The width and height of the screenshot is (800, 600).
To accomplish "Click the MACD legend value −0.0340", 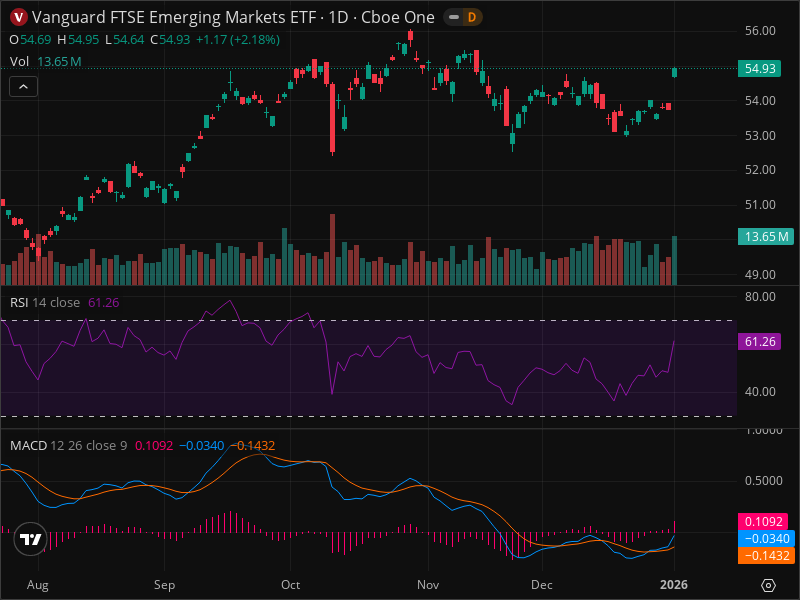I will (x=202, y=445).
